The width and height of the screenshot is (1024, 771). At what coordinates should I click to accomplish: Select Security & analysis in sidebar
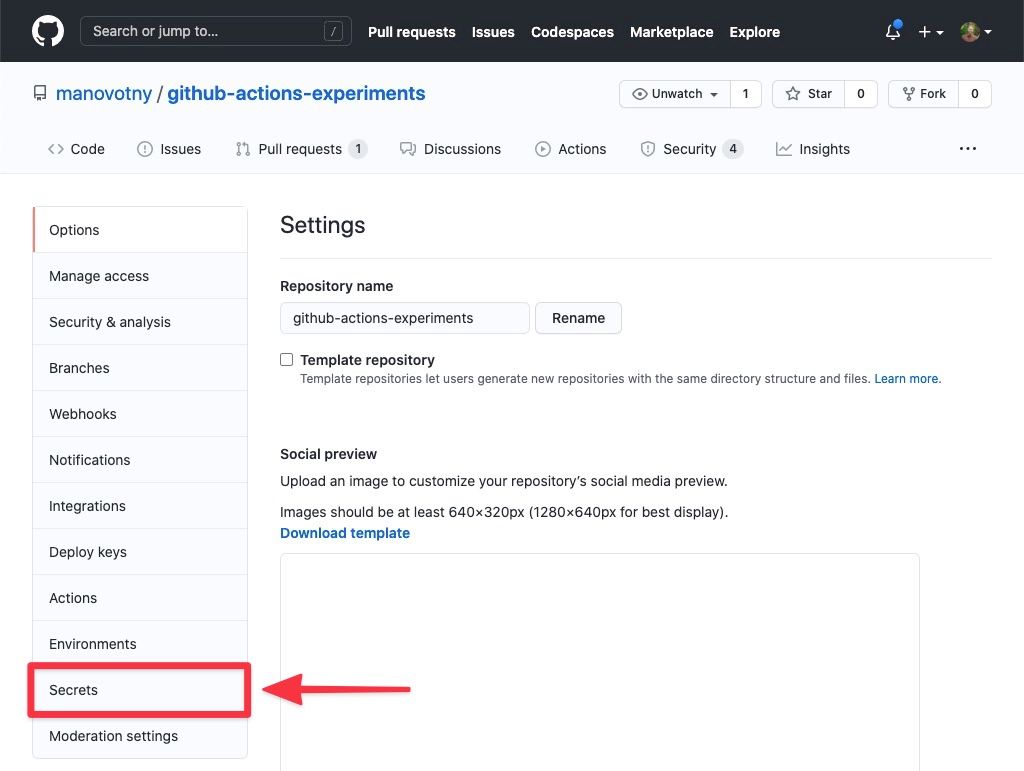point(140,322)
